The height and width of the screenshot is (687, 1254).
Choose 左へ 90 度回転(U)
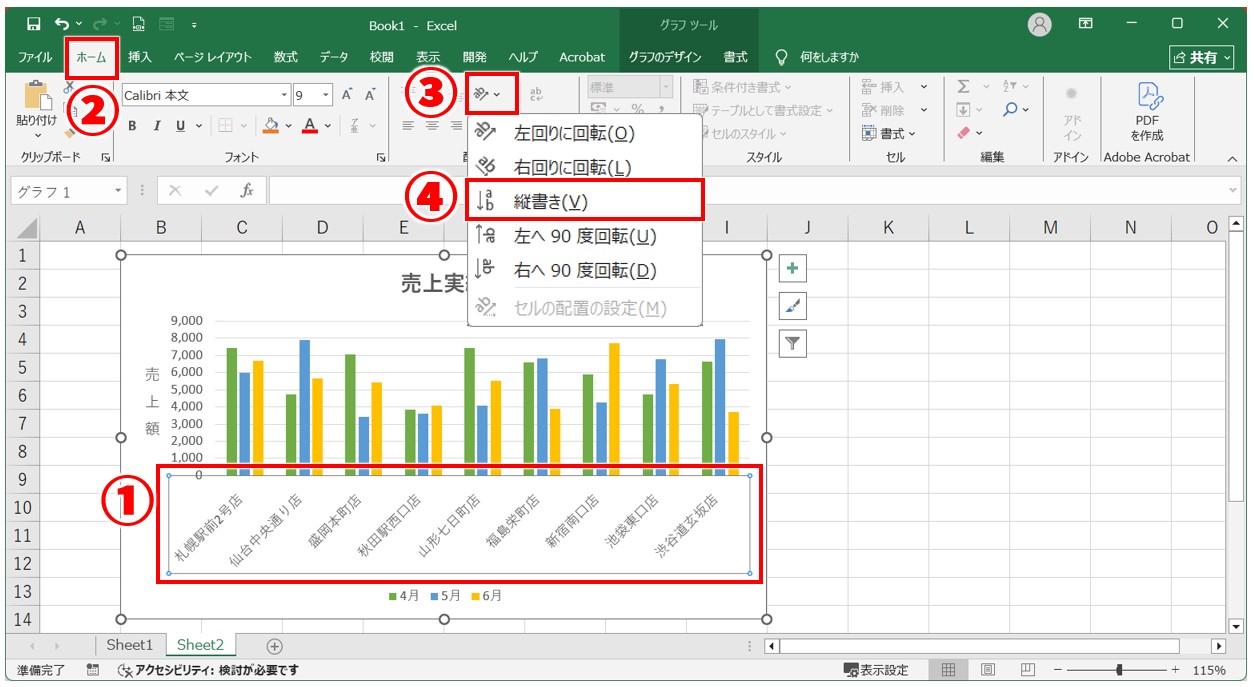(x=585, y=236)
